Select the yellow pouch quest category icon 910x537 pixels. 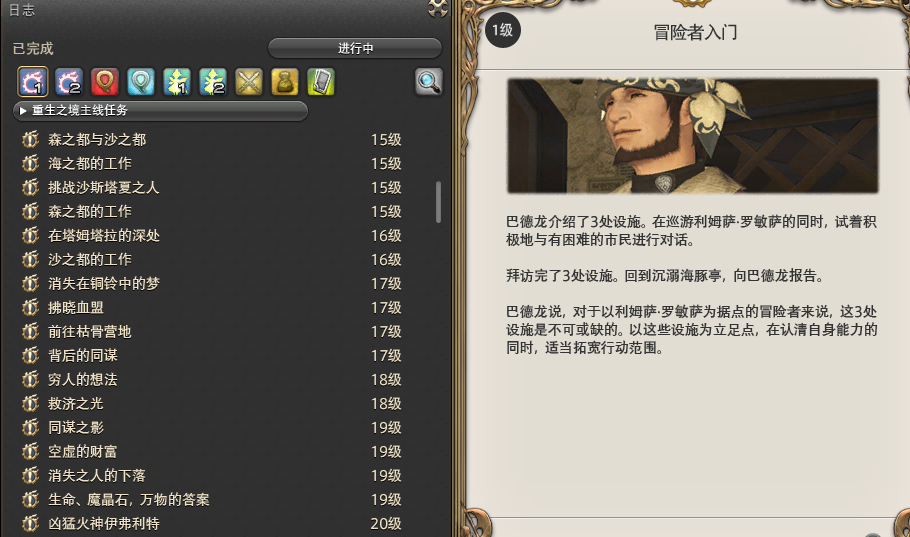(285, 82)
